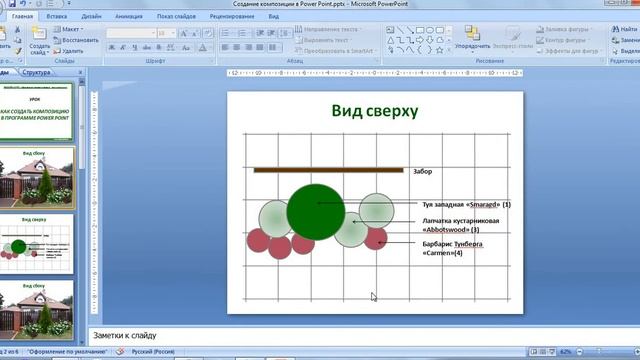This screenshot has width=640, height=360.
Task: Click the Найти find button
Action: tap(624, 29)
